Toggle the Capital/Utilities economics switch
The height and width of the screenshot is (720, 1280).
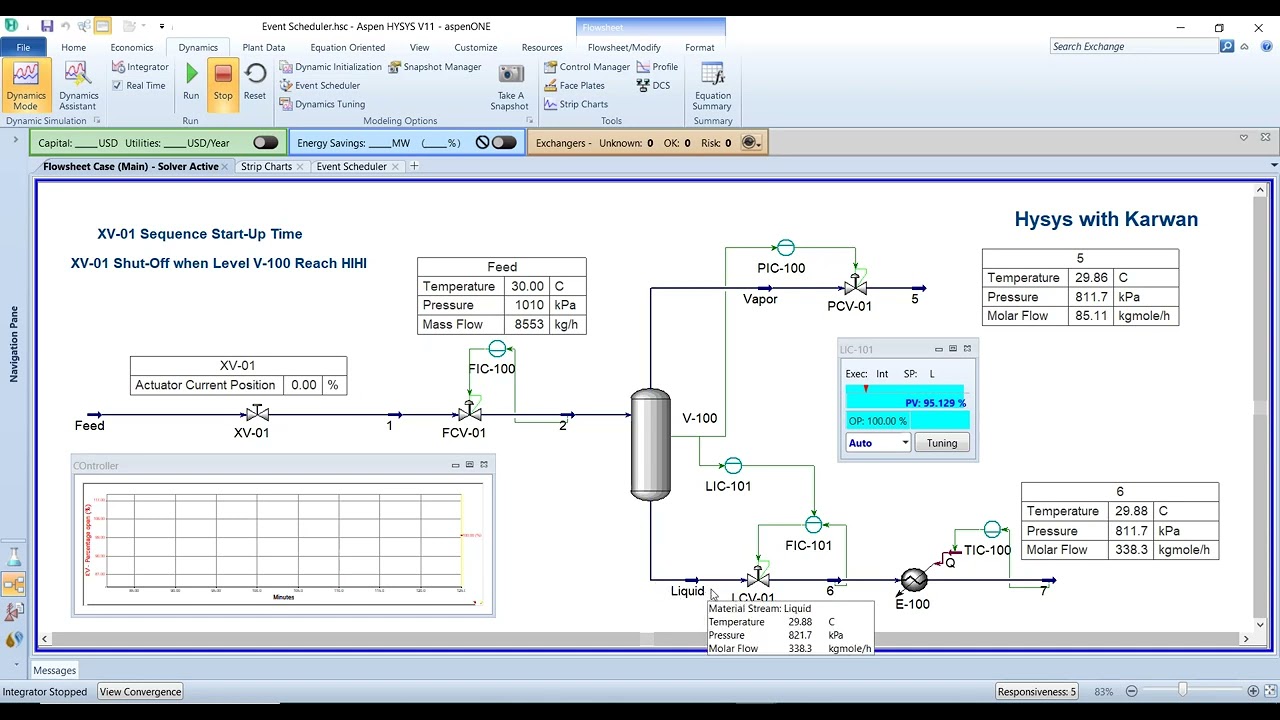(265, 143)
